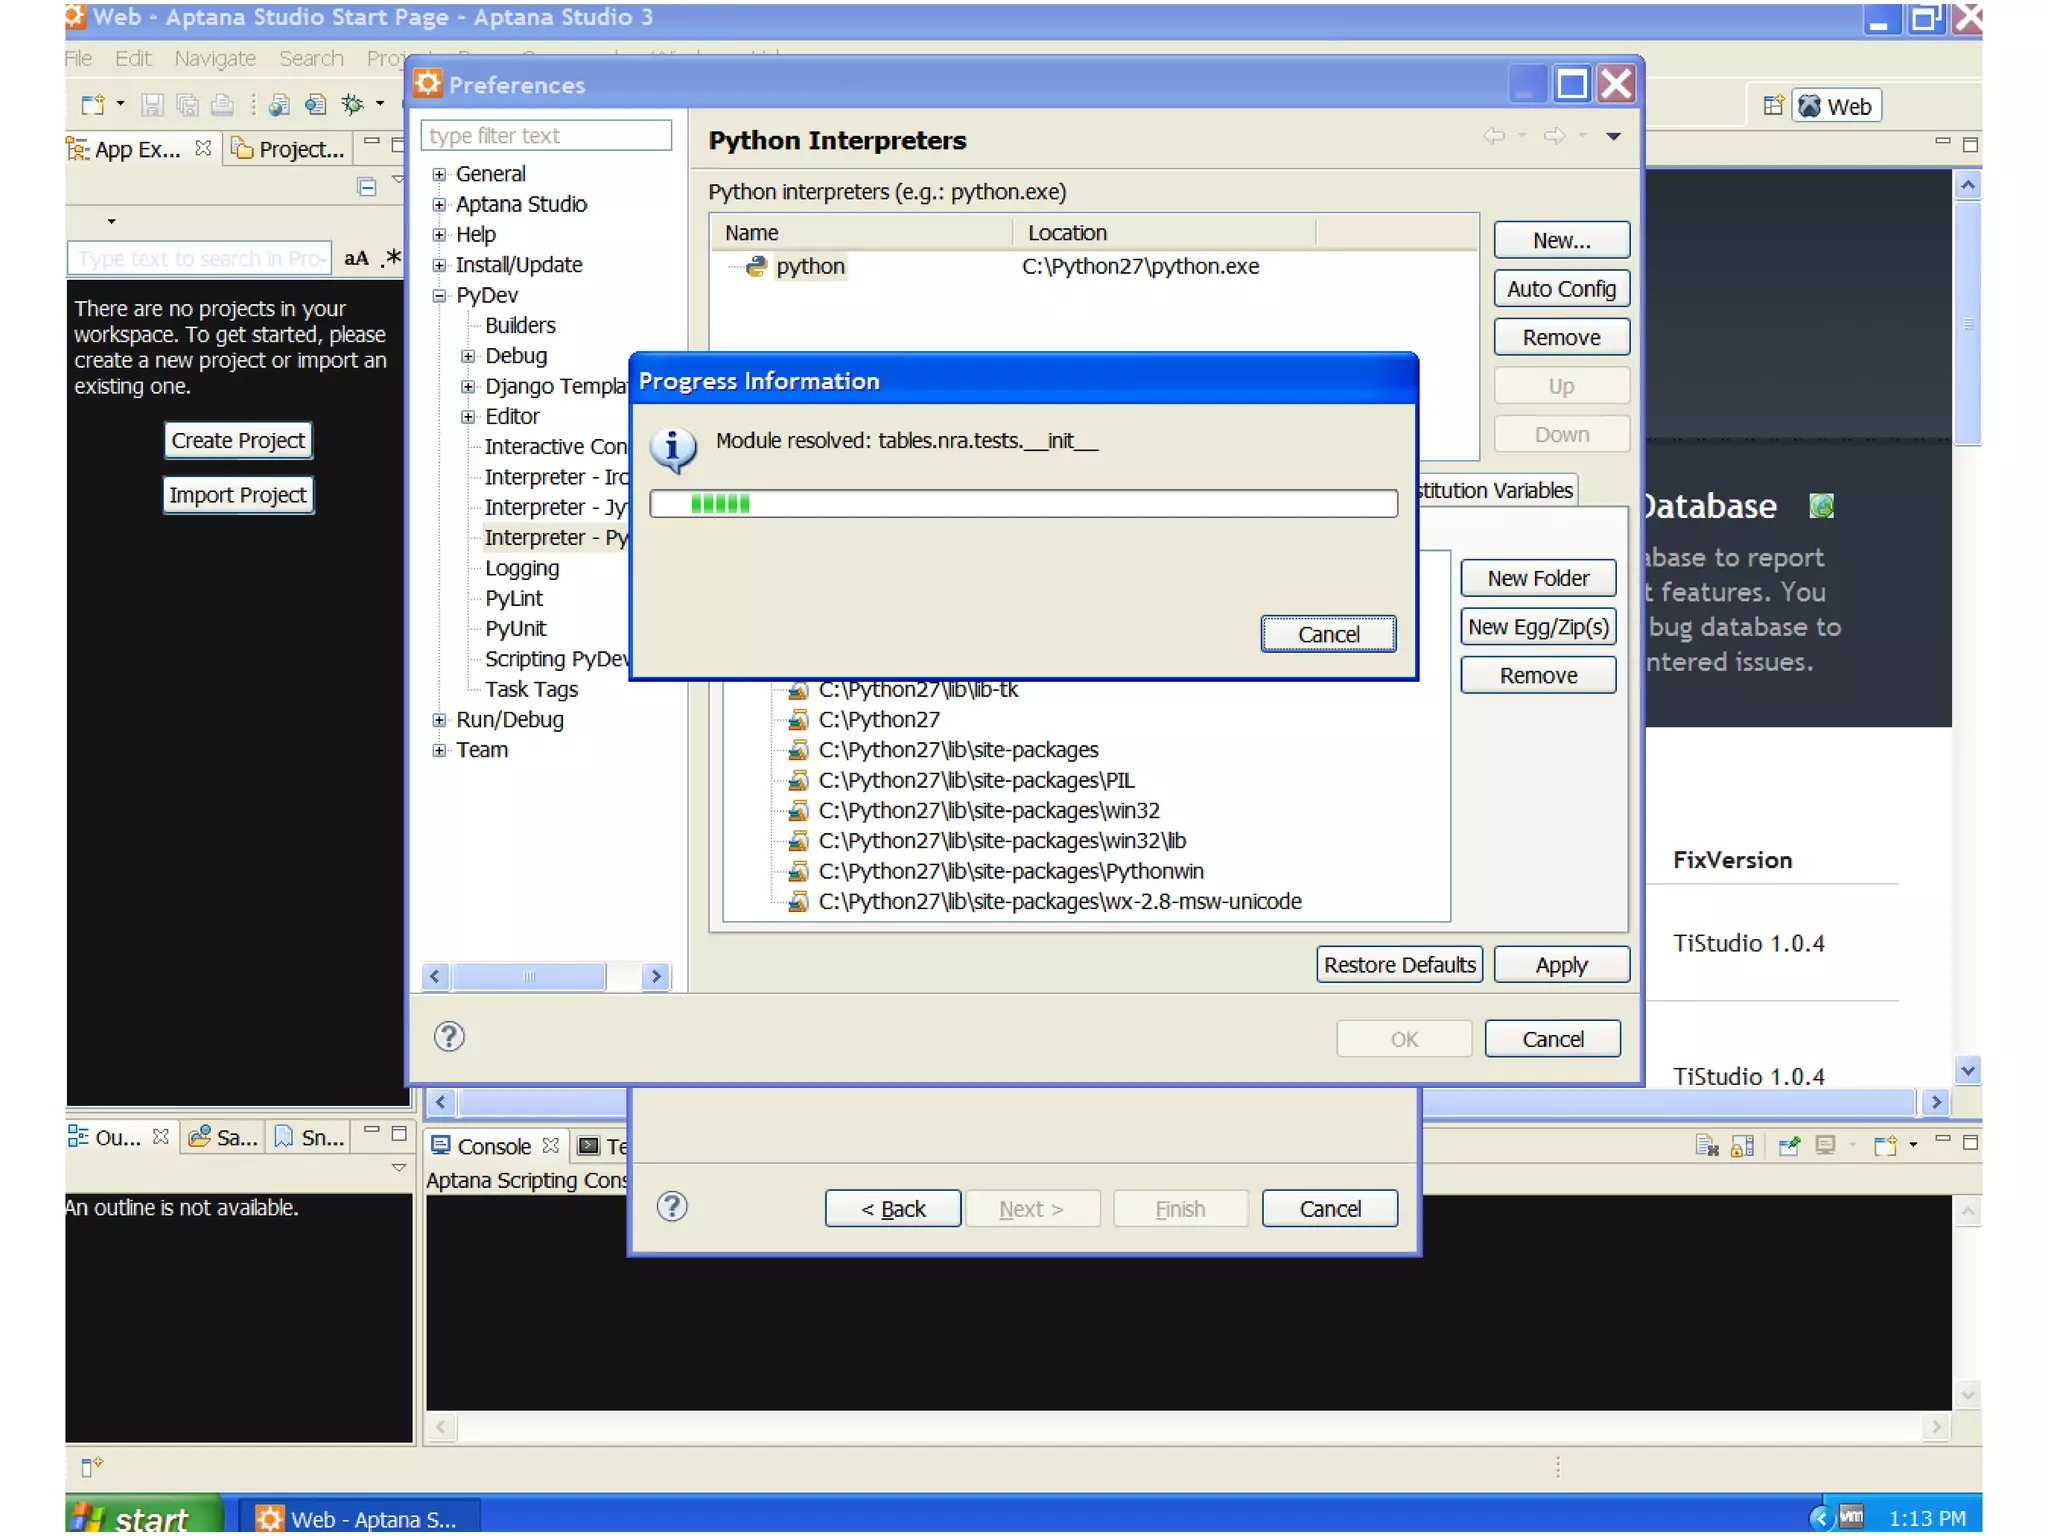
Task: Switch to the Snippets tab
Action: [310, 1137]
